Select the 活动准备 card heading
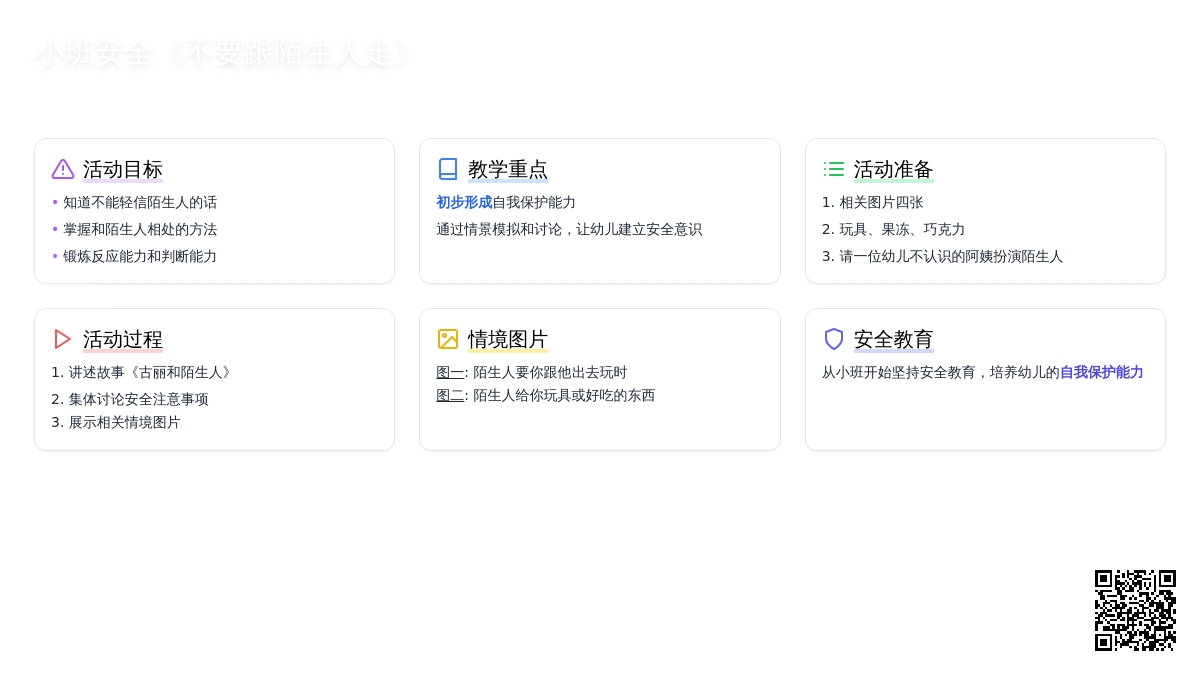 click(x=893, y=170)
